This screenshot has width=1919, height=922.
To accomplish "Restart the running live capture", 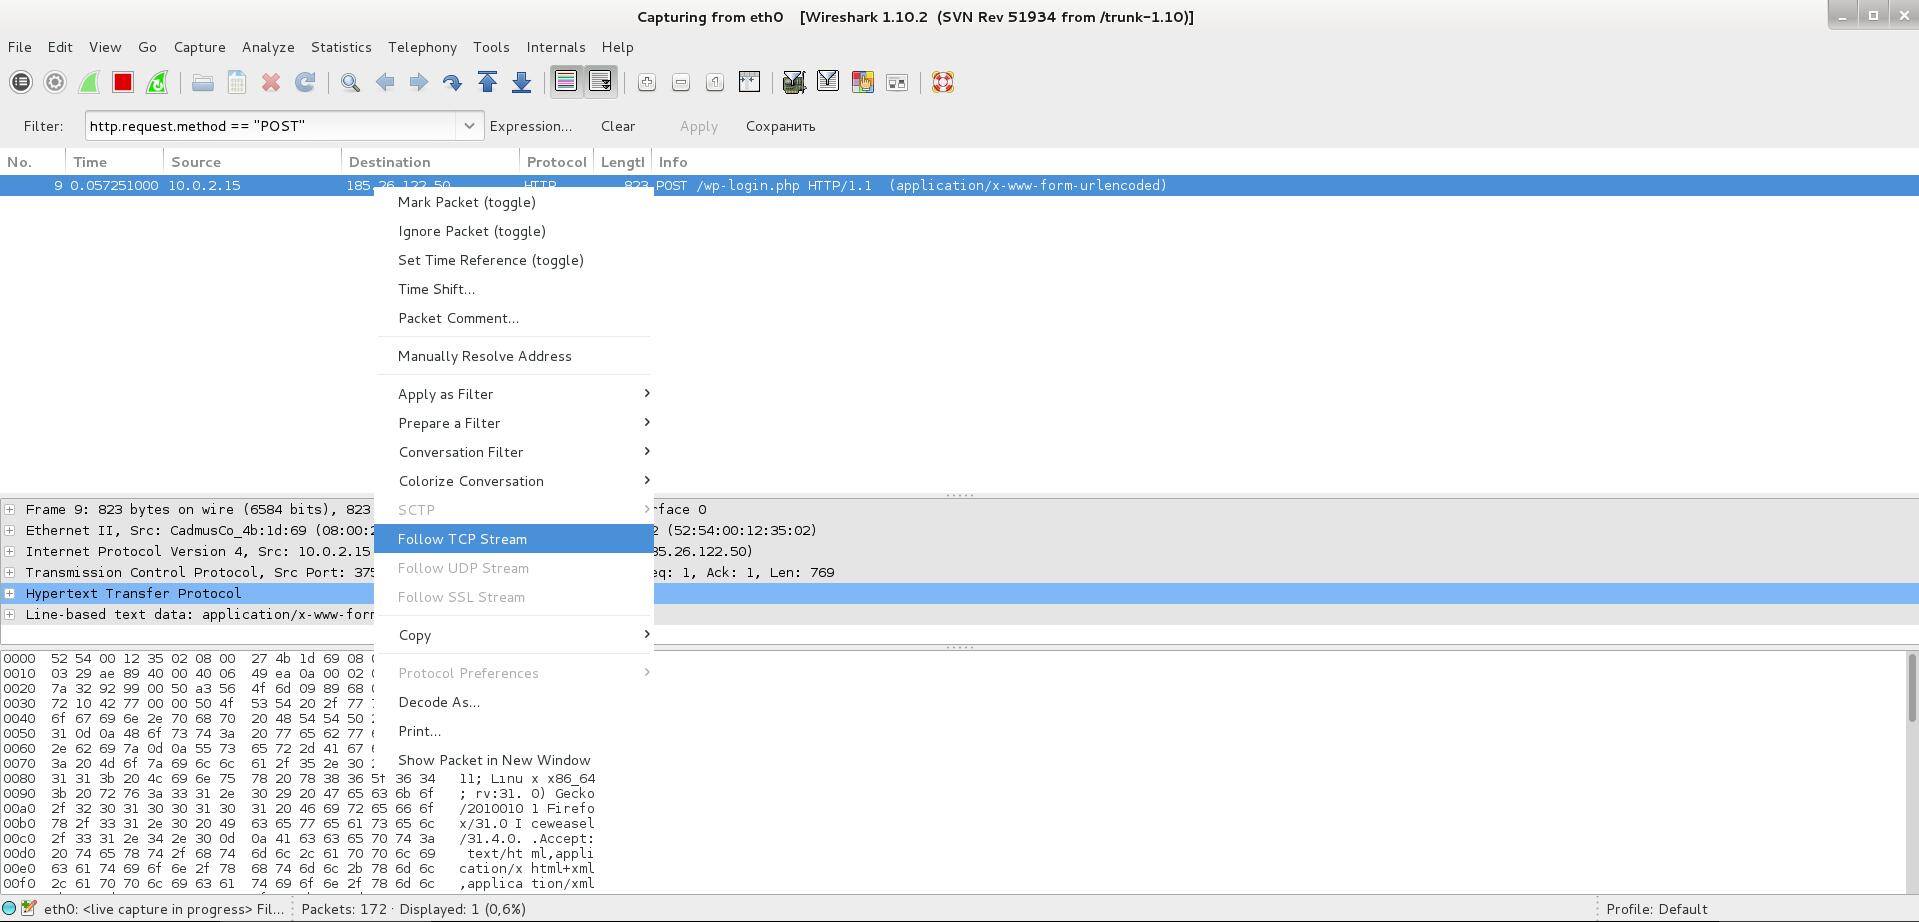I will pos(157,83).
